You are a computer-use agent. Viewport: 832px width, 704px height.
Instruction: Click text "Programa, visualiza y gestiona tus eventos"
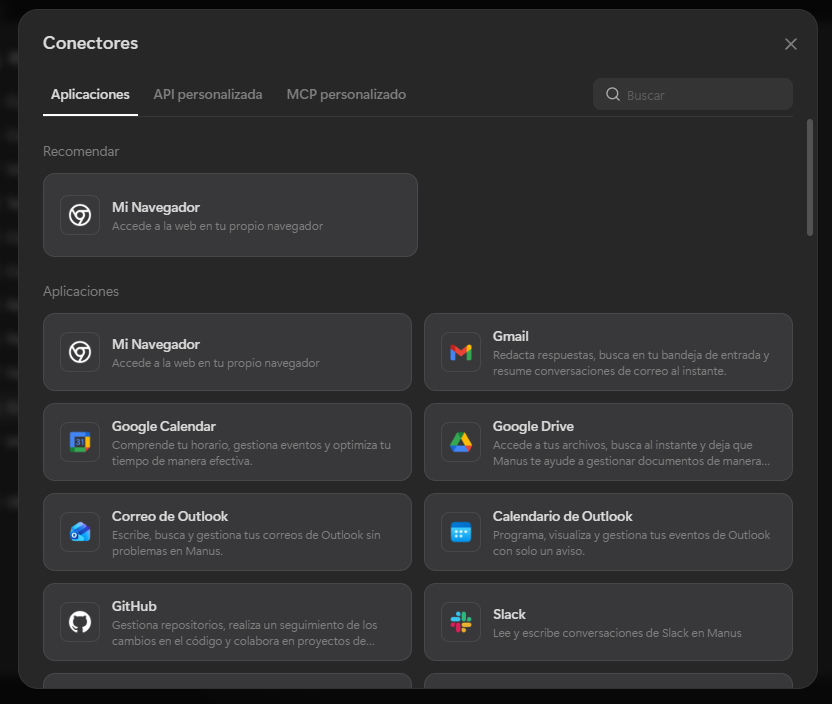(x=631, y=543)
